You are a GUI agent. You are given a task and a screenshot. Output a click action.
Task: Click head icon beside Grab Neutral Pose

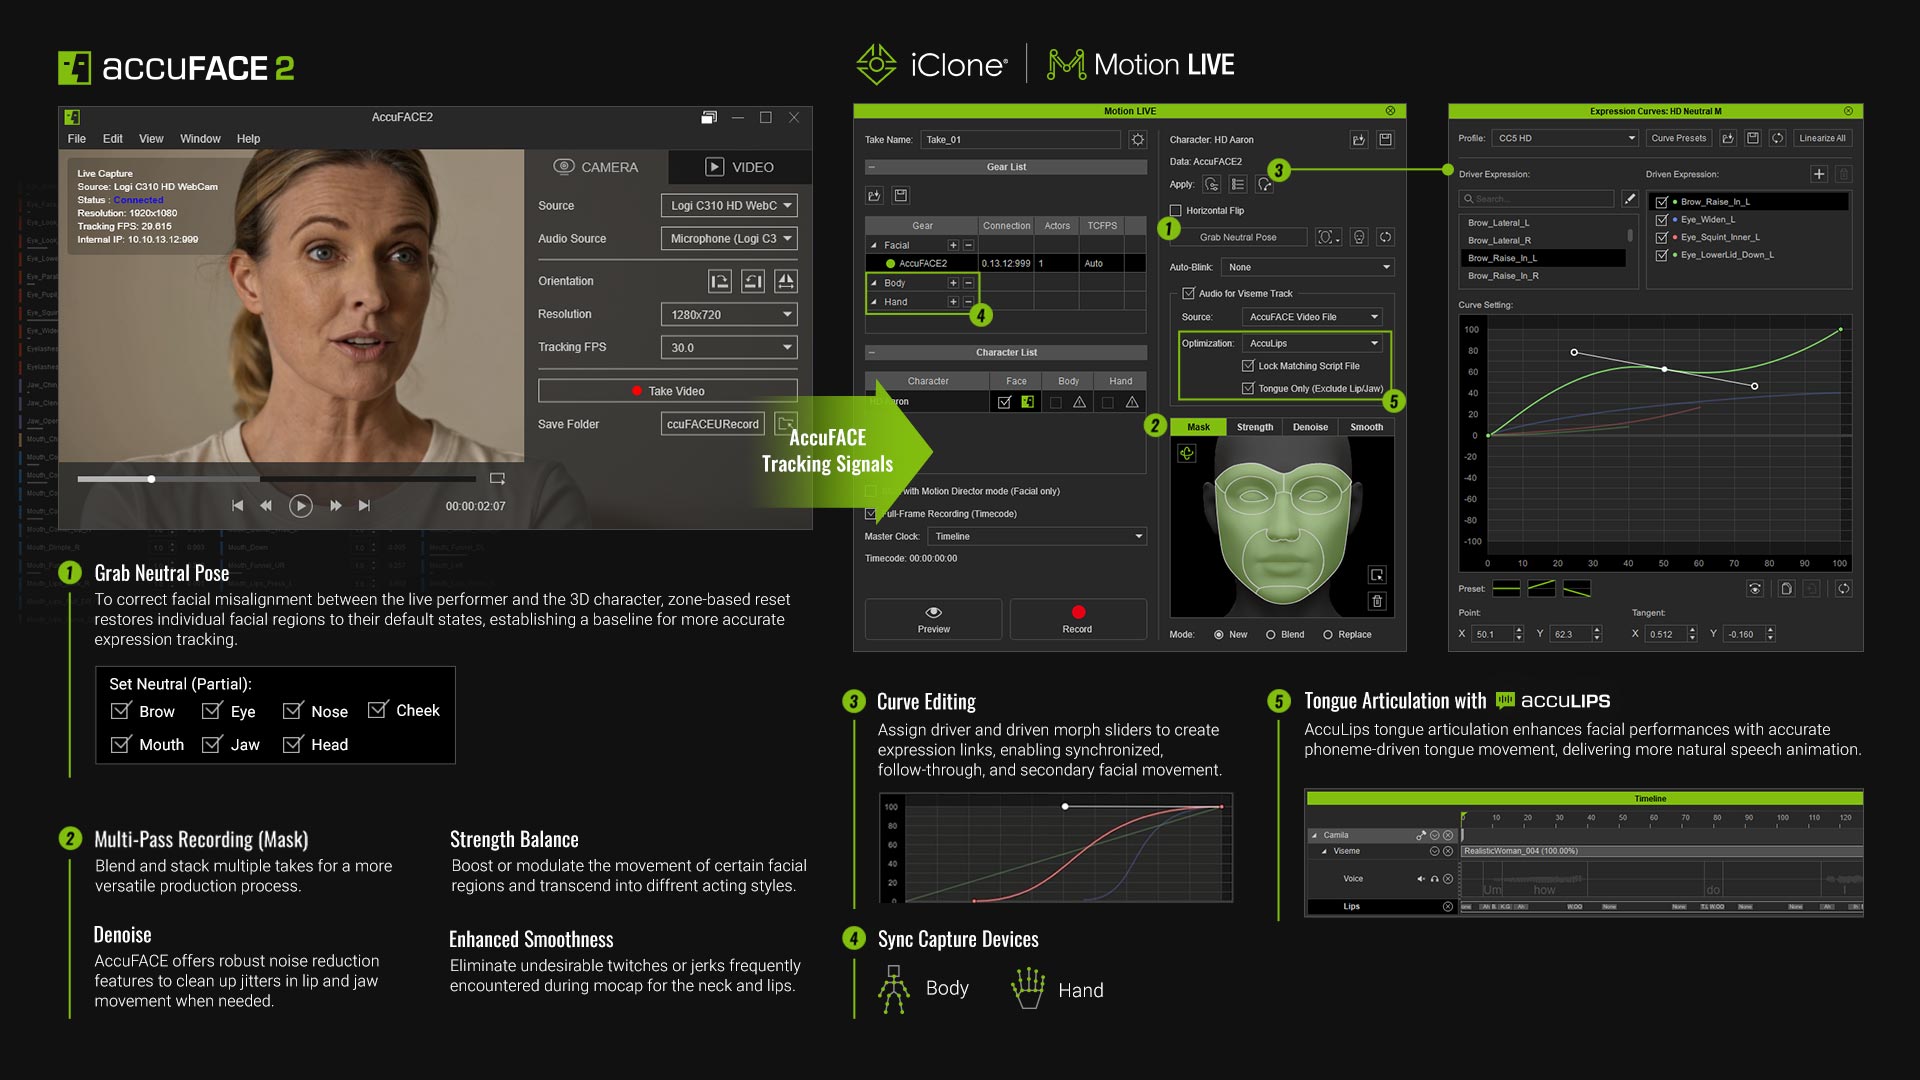click(x=1359, y=237)
